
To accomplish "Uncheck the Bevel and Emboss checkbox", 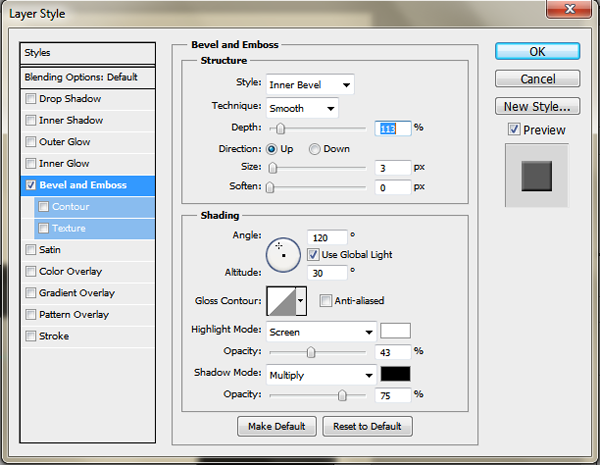I will [x=31, y=185].
